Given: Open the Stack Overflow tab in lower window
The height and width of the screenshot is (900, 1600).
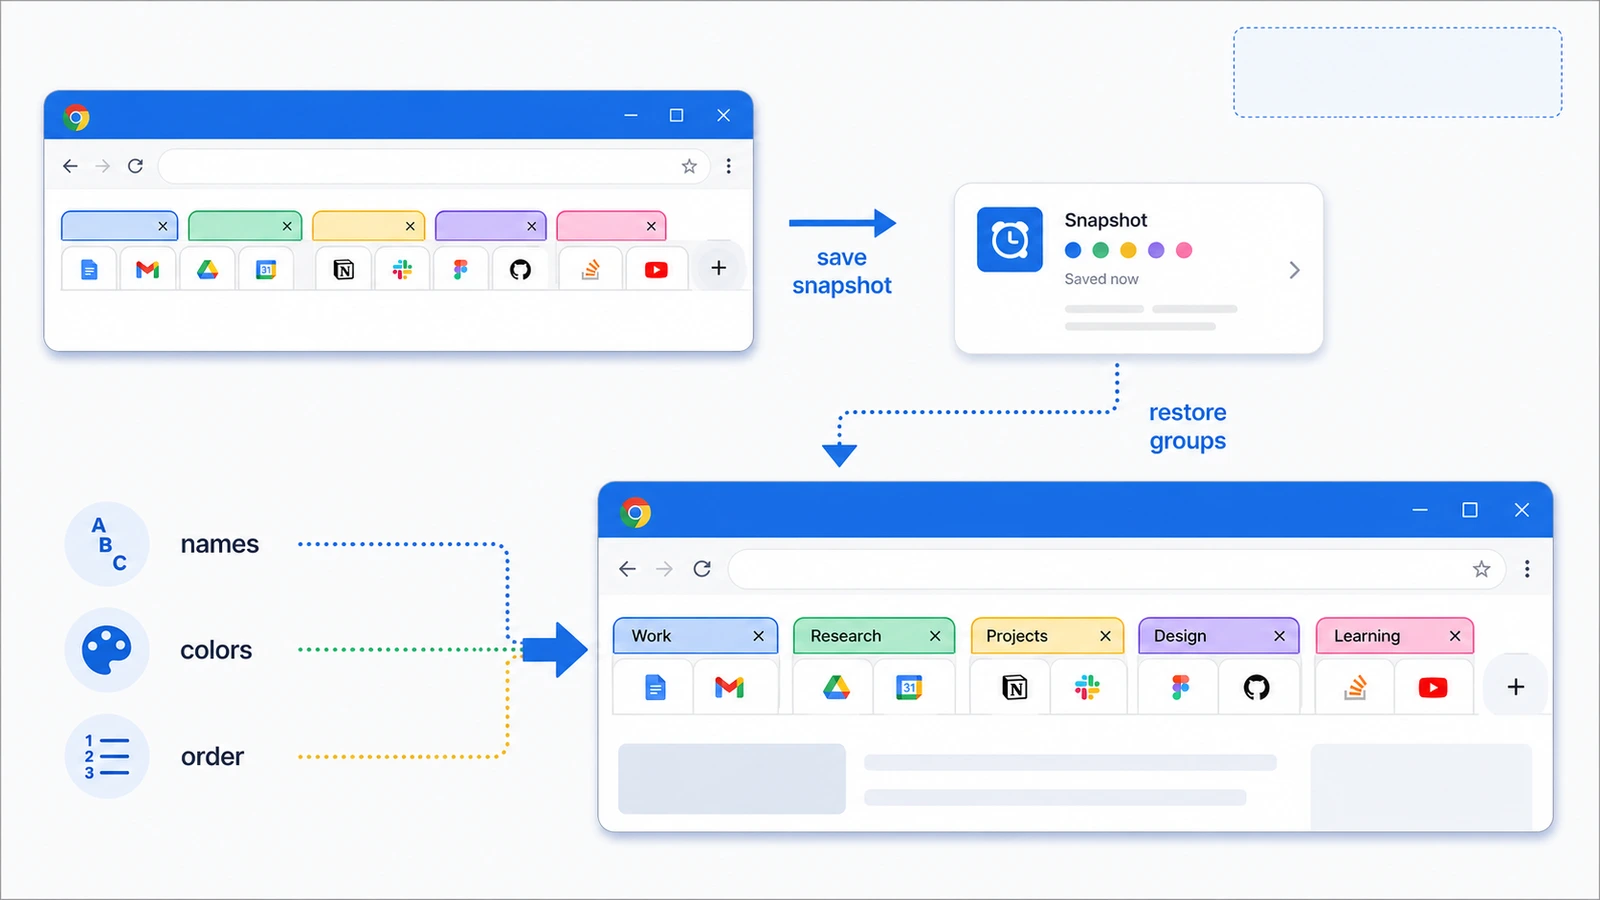Looking at the screenshot, I should [x=1355, y=688].
